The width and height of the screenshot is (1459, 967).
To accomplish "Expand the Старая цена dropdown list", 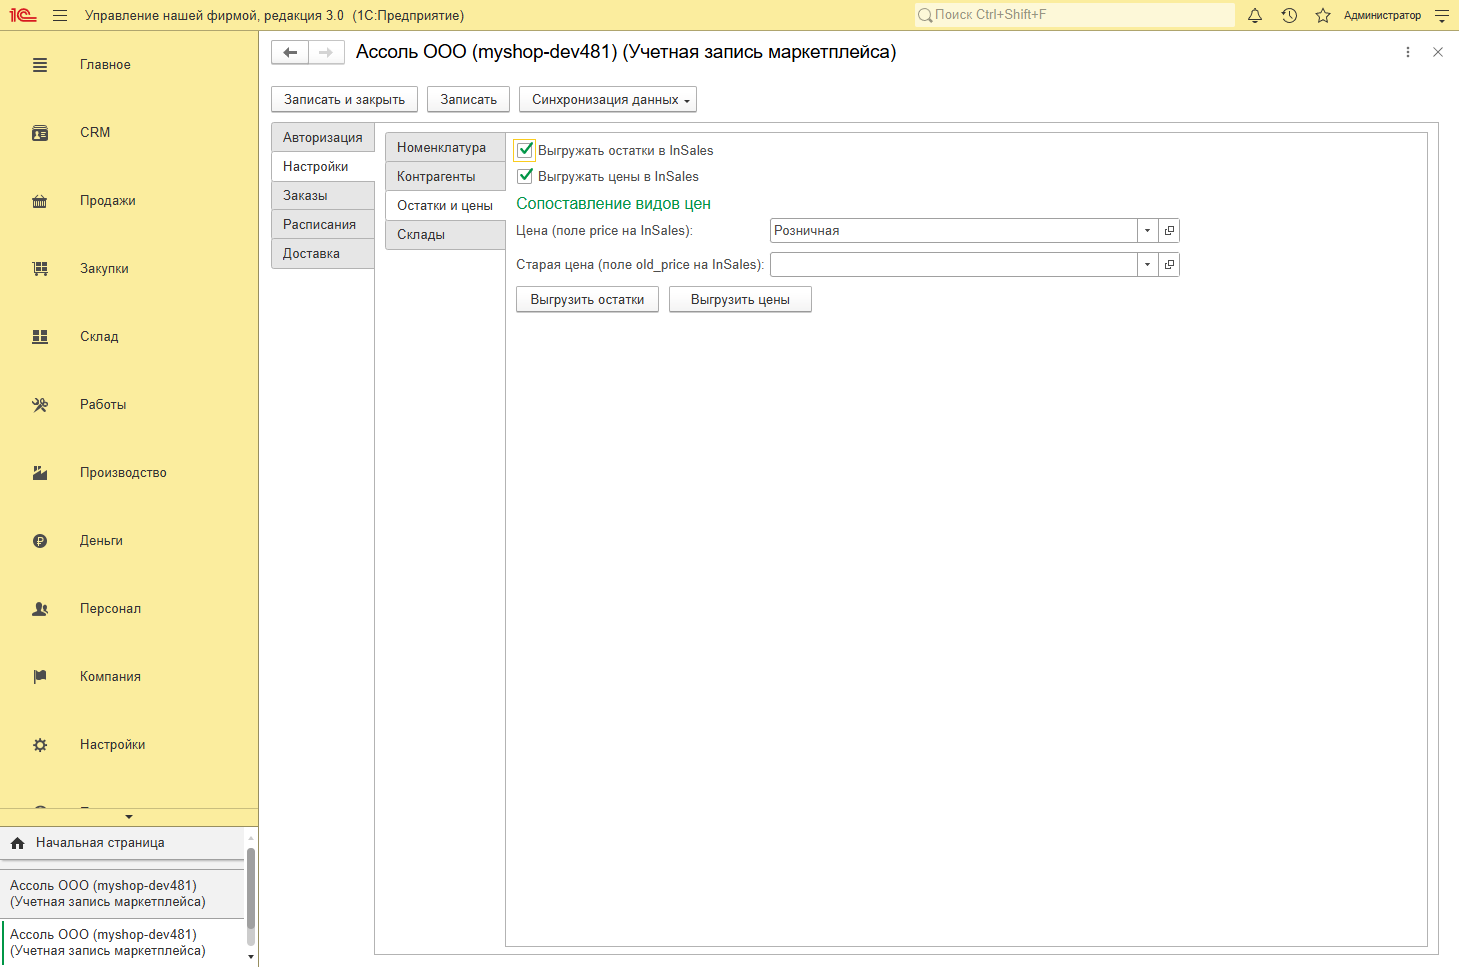I will click(x=1147, y=265).
